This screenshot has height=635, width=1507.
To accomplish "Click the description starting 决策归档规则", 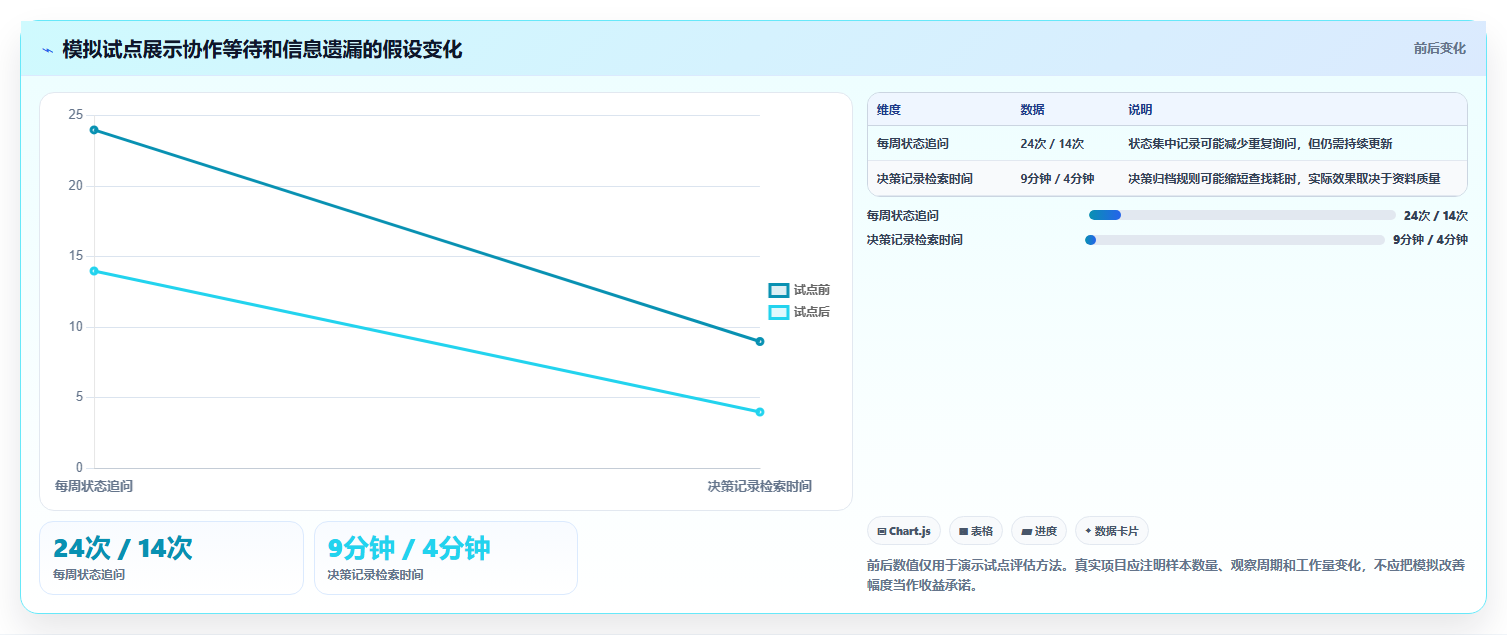I will click(1284, 179).
